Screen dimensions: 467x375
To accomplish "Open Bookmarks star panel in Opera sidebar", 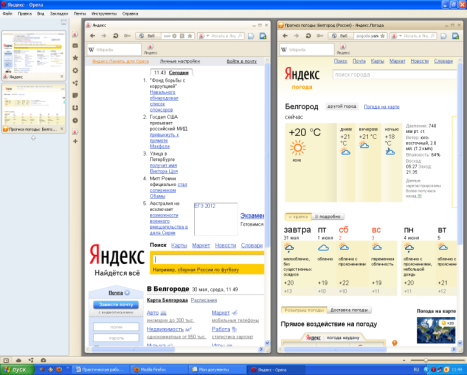I will pyautogui.click(x=75, y=58).
